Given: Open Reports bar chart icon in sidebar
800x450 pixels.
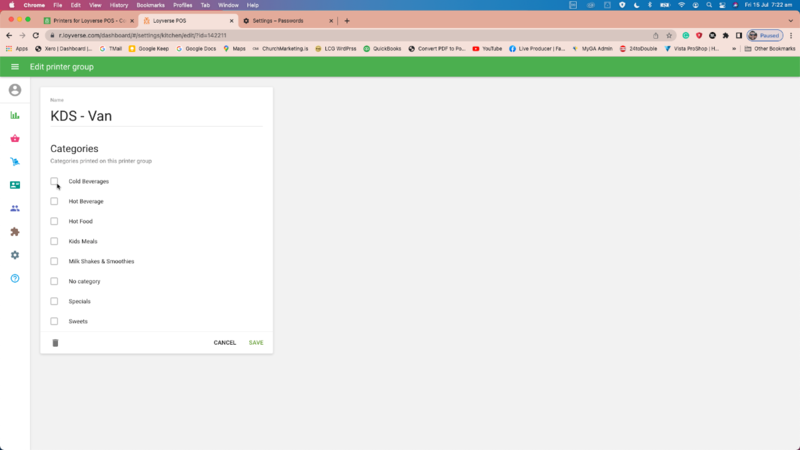Looking at the screenshot, I should 15,115.
